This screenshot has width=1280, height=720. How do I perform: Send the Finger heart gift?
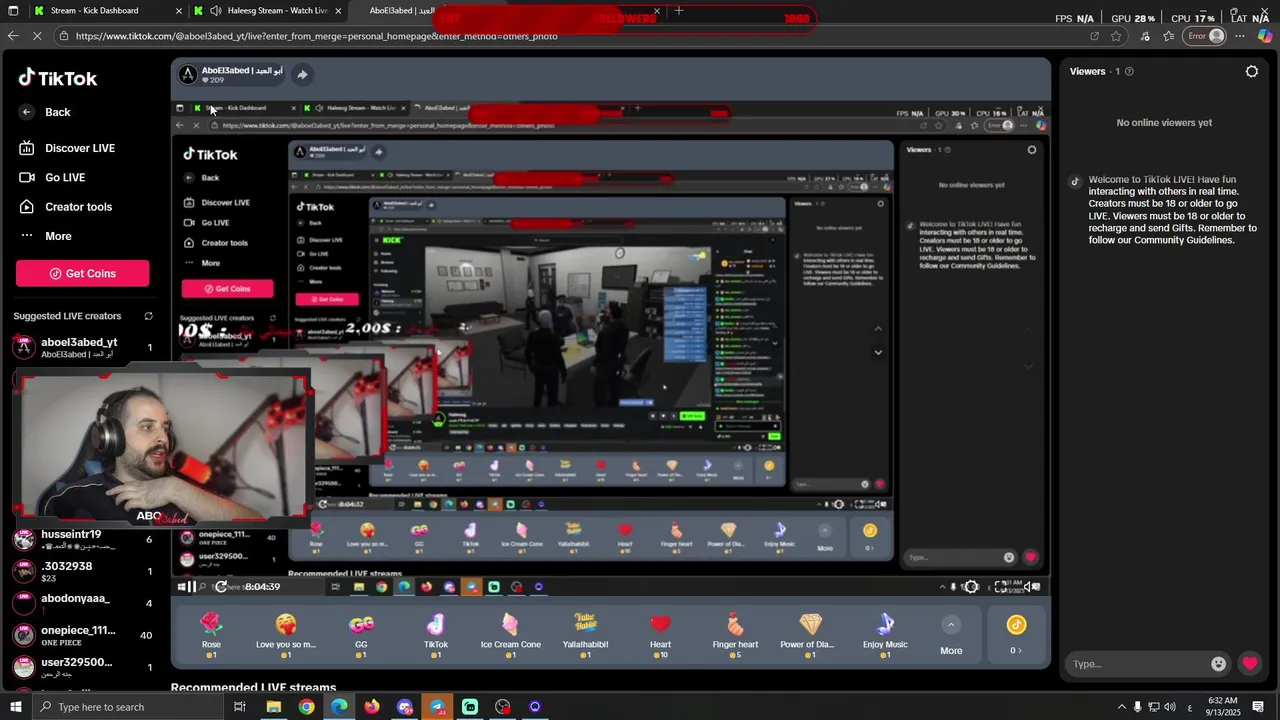click(735, 635)
